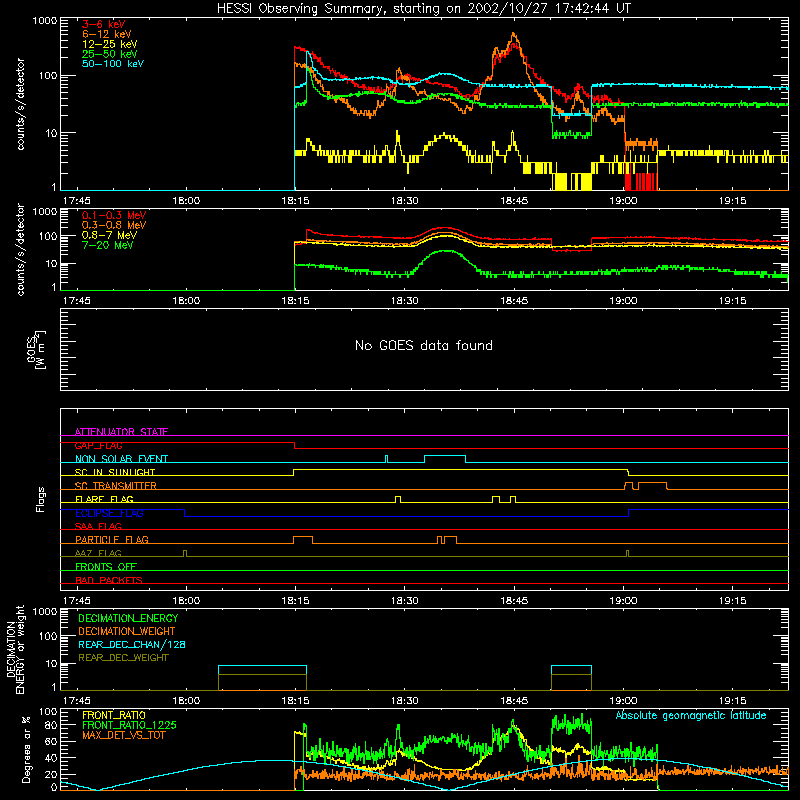Screen dimensions: 800x800
Task: Click the DECIMATION_WEIGHT legend label
Action: click(x=127, y=631)
